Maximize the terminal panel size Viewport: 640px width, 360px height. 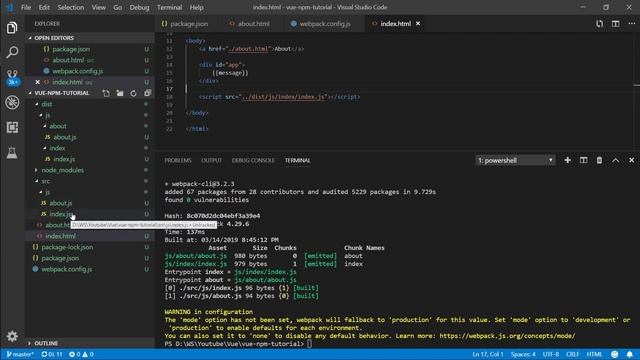coord(616,160)
